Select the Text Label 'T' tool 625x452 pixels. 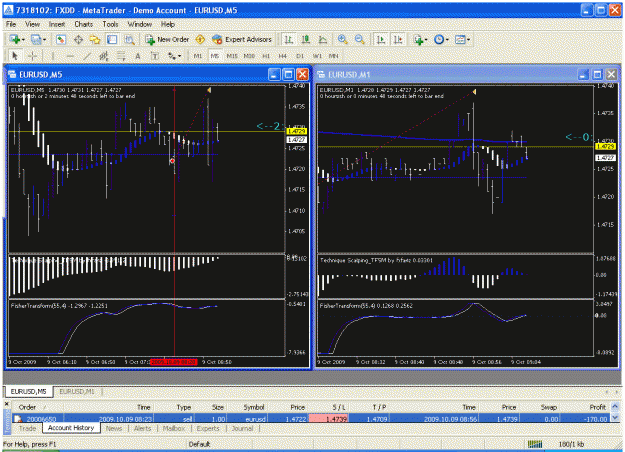(x=155, y=56)
